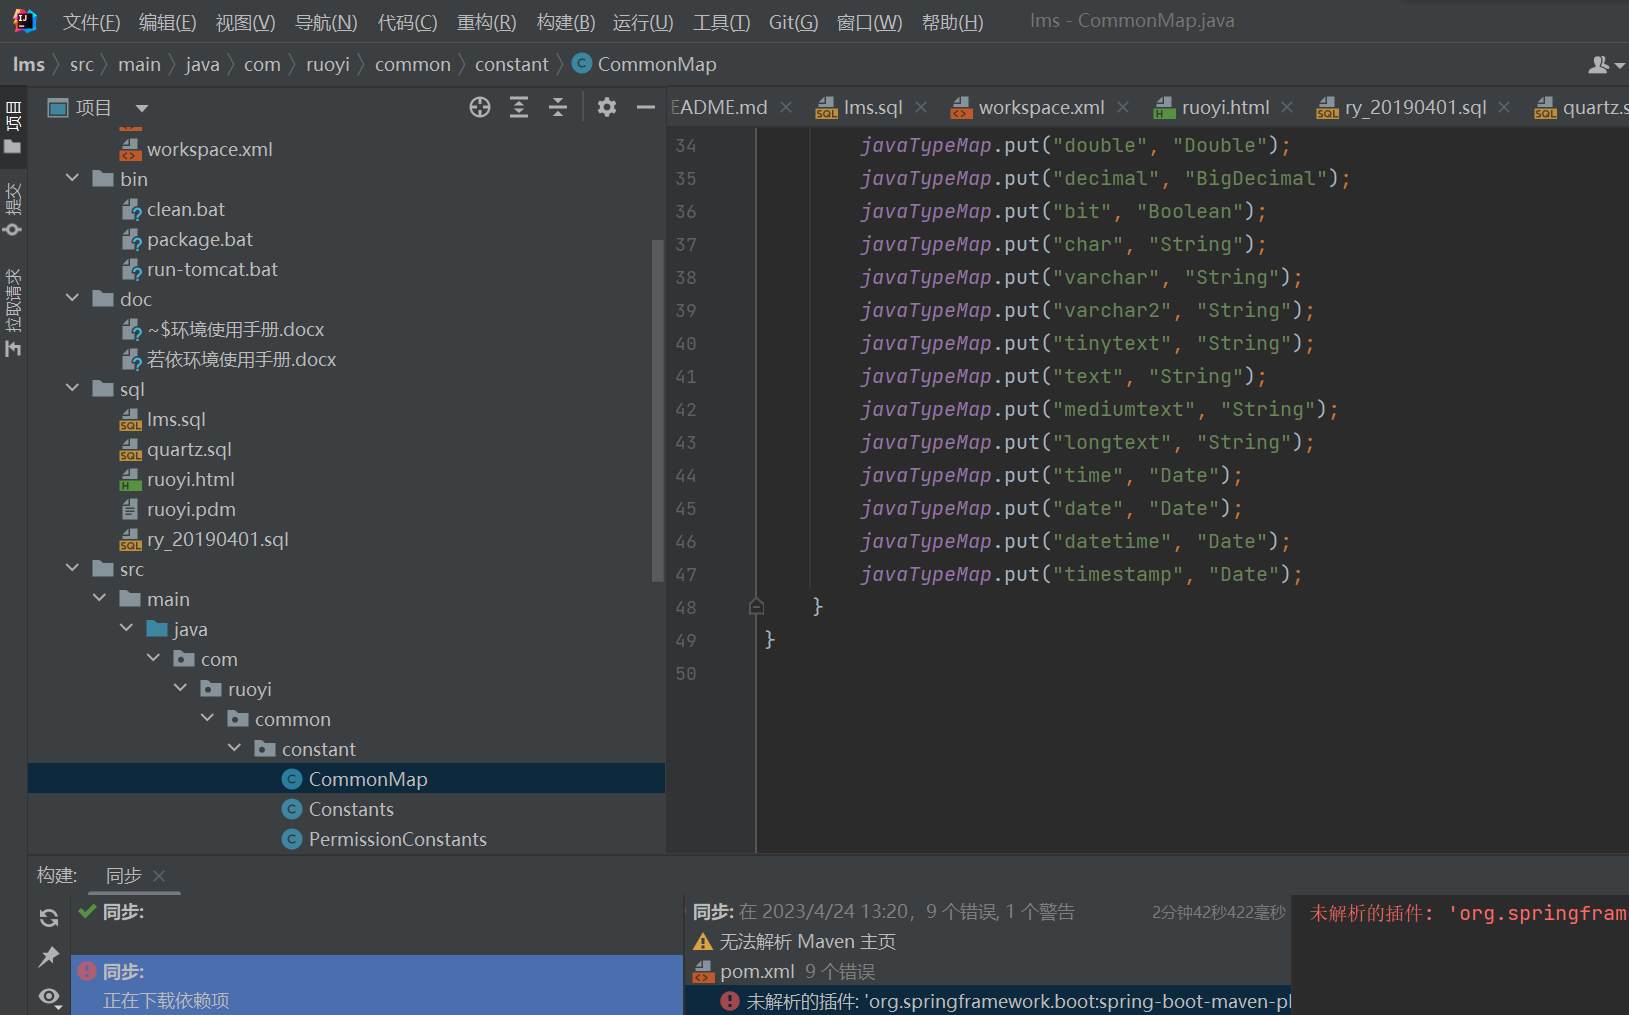Screen dimensions: 1629x1015
Task: Toggle the eye view filter icon in build panel
Action: [x=49, y=997]
